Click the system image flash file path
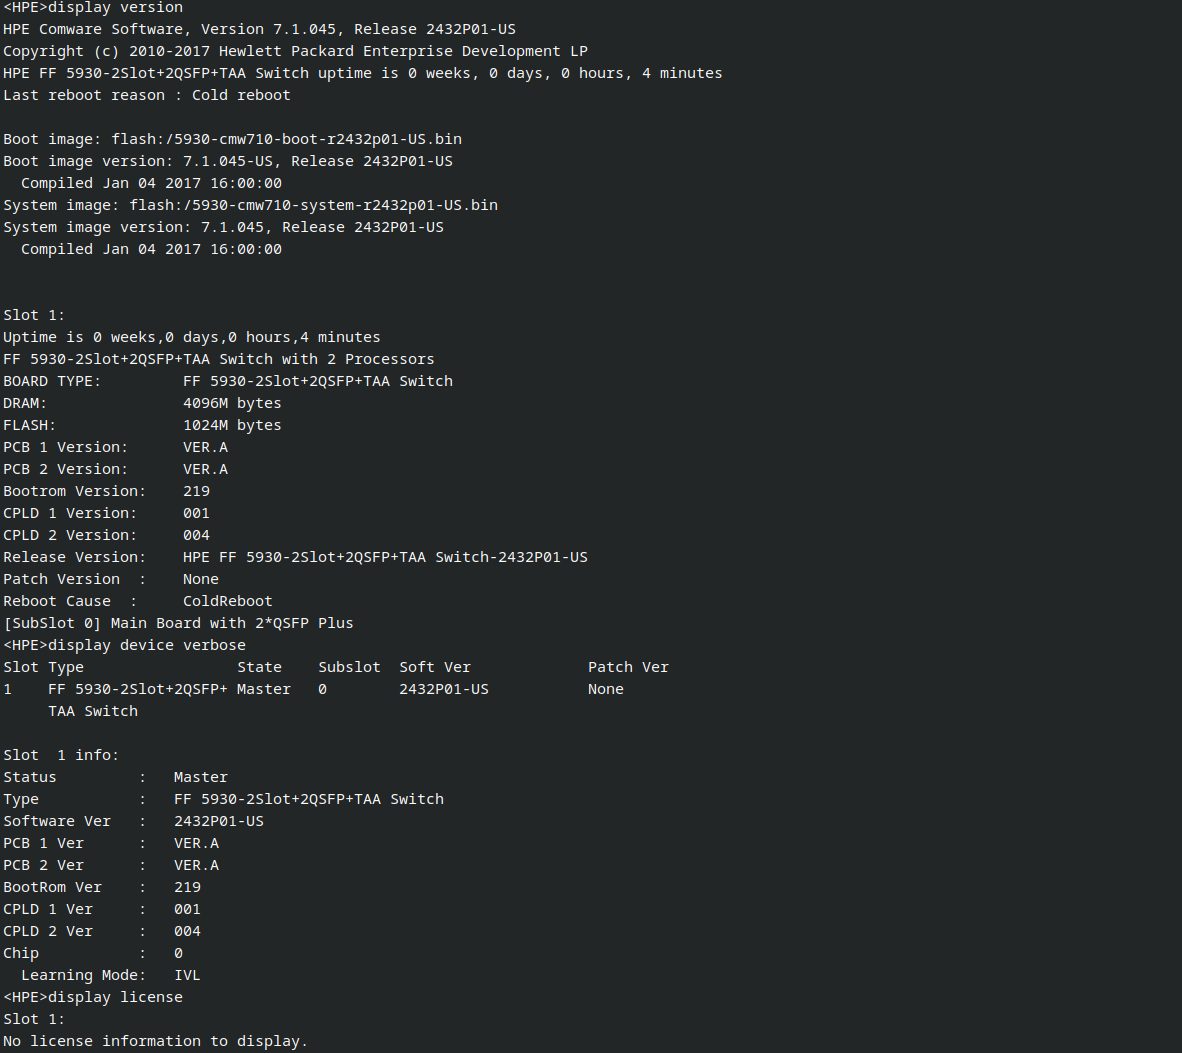Viewport: 1182px width, 1053px height. tap(313, 205)
